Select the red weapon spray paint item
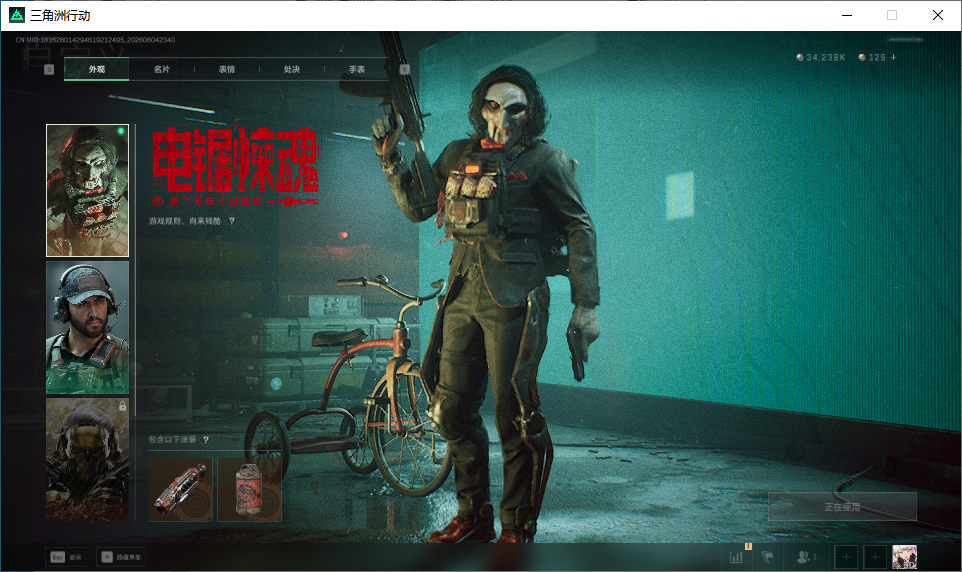Viewport: 962px width, 572px height. pos(181,490)
